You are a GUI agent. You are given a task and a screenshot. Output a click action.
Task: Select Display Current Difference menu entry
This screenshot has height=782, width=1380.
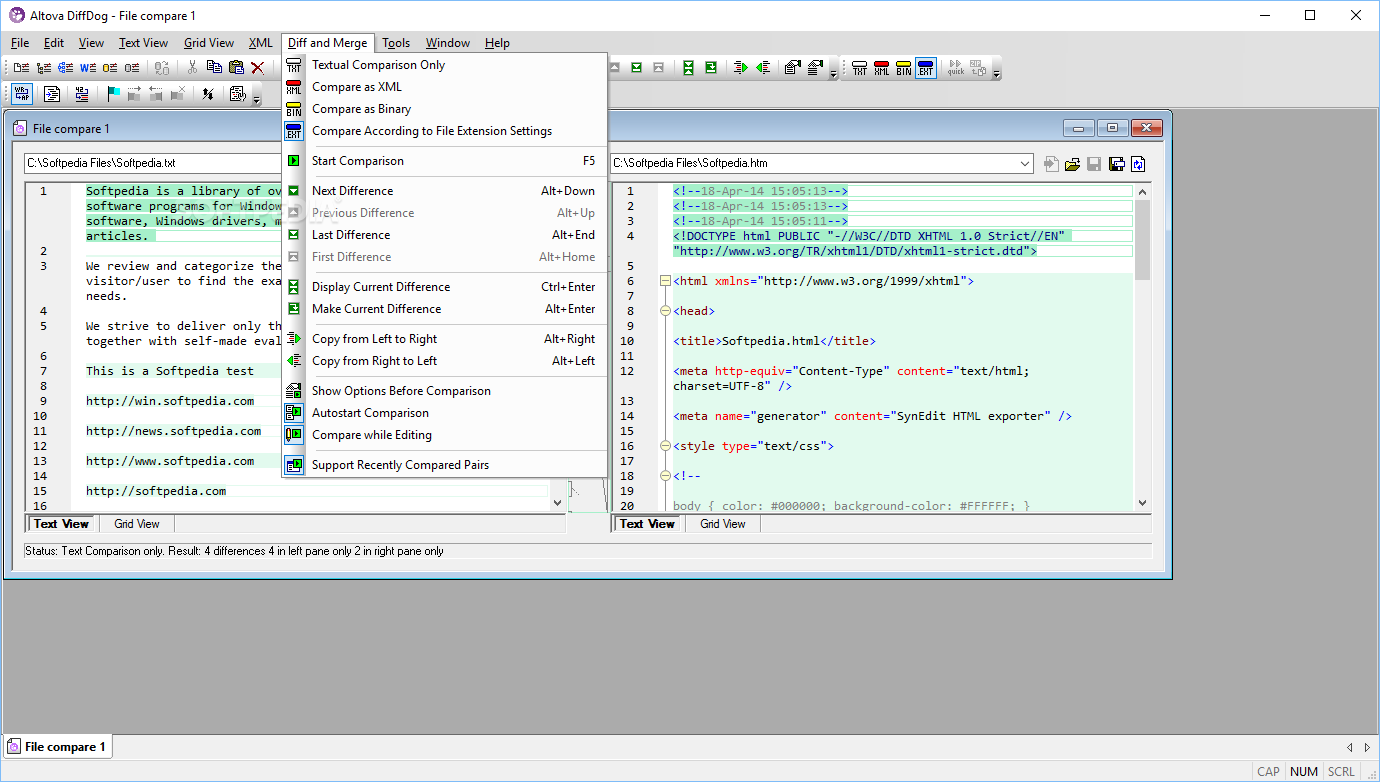point(445,287)
